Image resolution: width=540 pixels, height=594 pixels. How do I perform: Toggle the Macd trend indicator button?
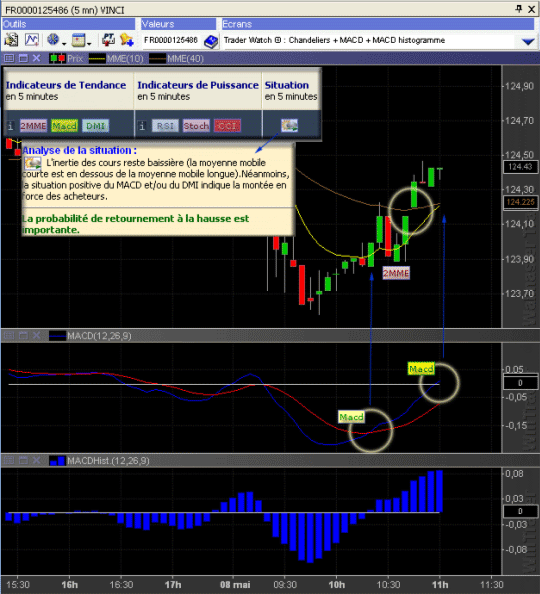point(64,126)
